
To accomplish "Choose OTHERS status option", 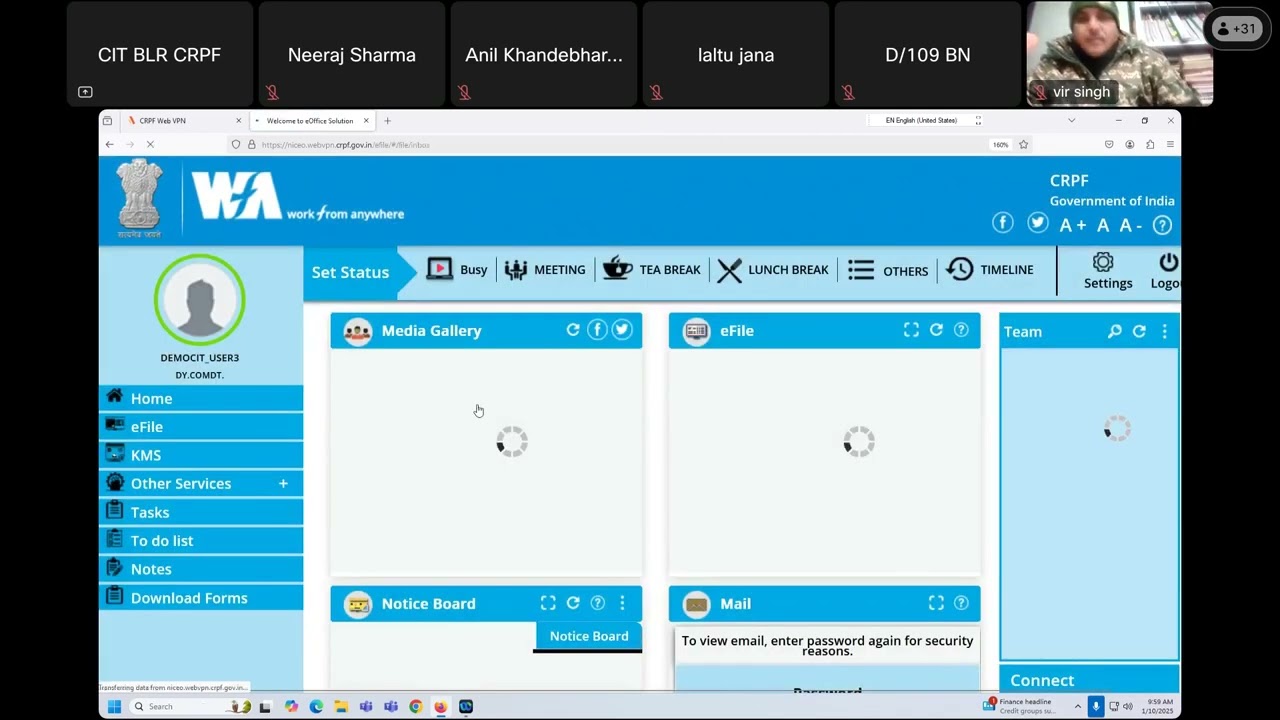I will coord(888,270).
